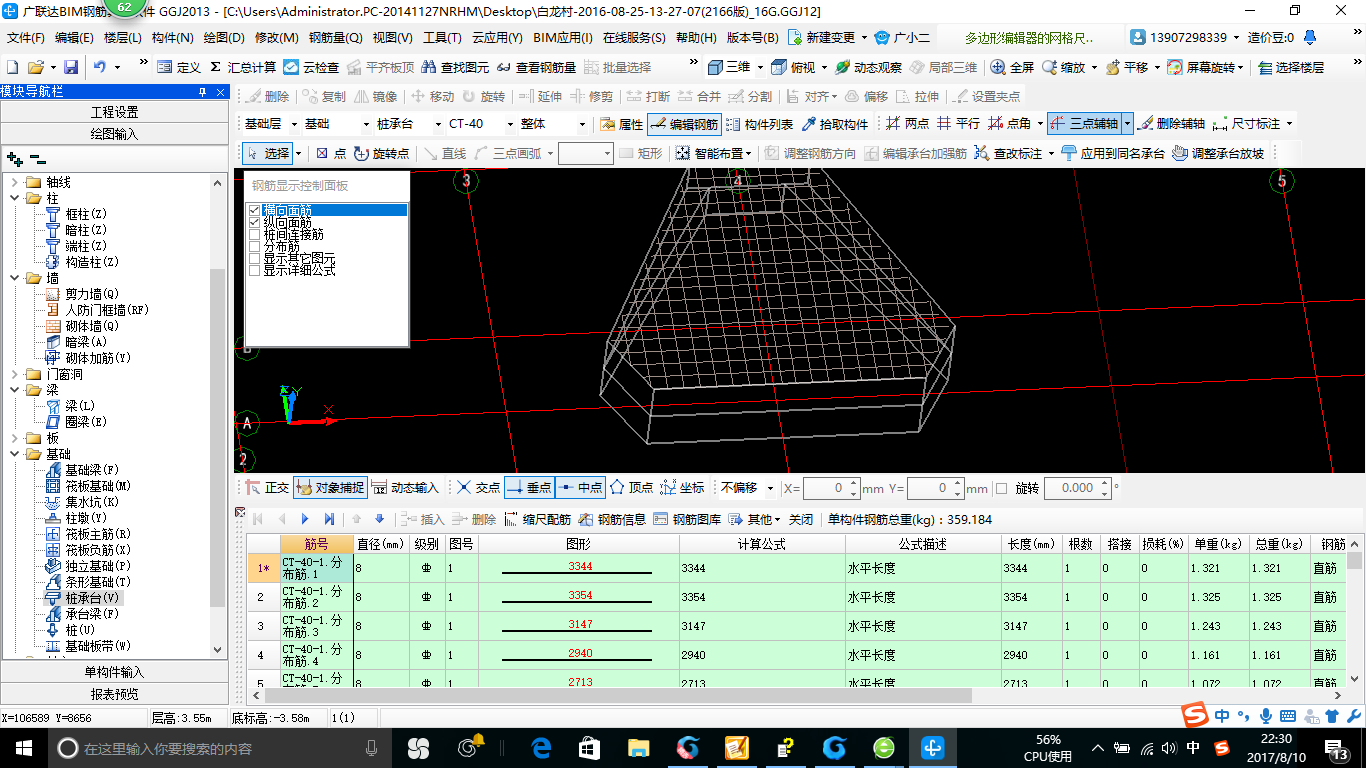Collapse the 柱 tree node
Image resolution: width=1366 pixels, height=768 pixels.
[15, 198]
